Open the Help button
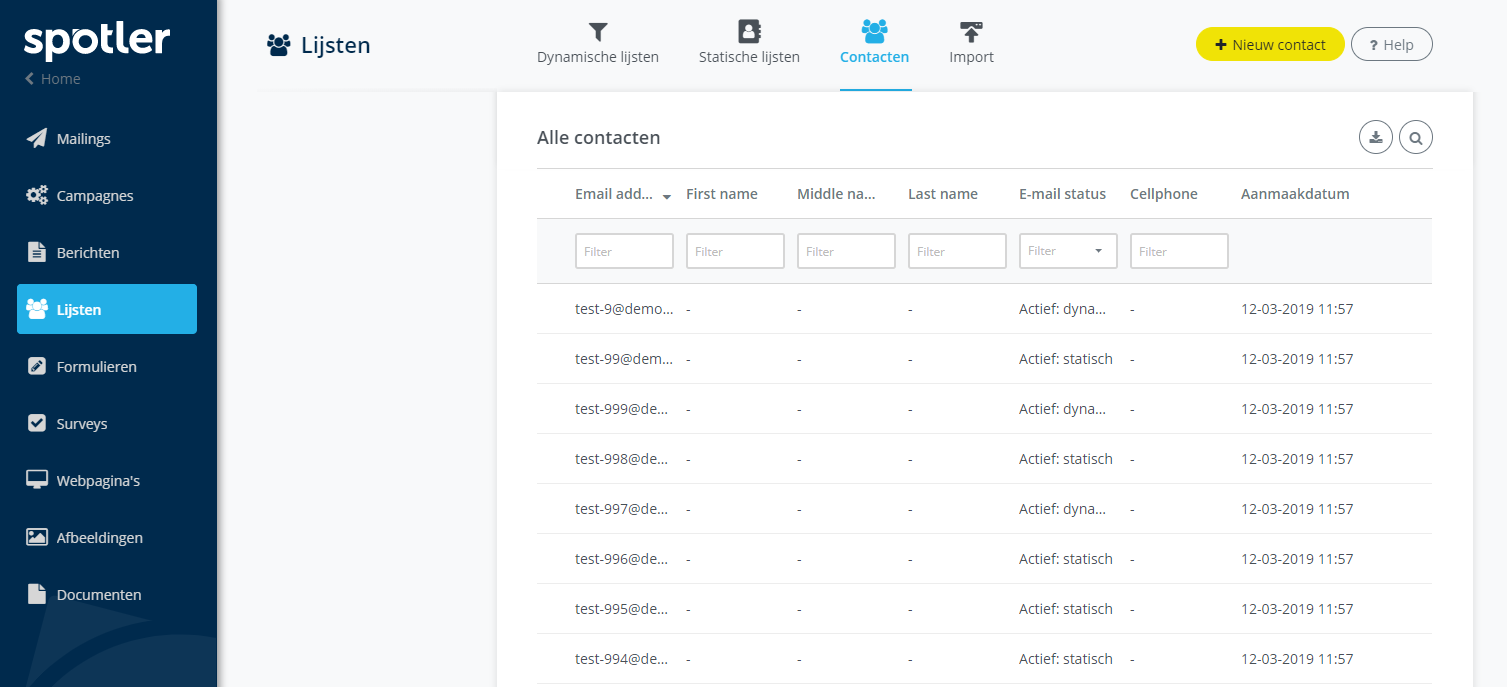The width and height of the screenshot is (1507, 687). [1391, 44]
